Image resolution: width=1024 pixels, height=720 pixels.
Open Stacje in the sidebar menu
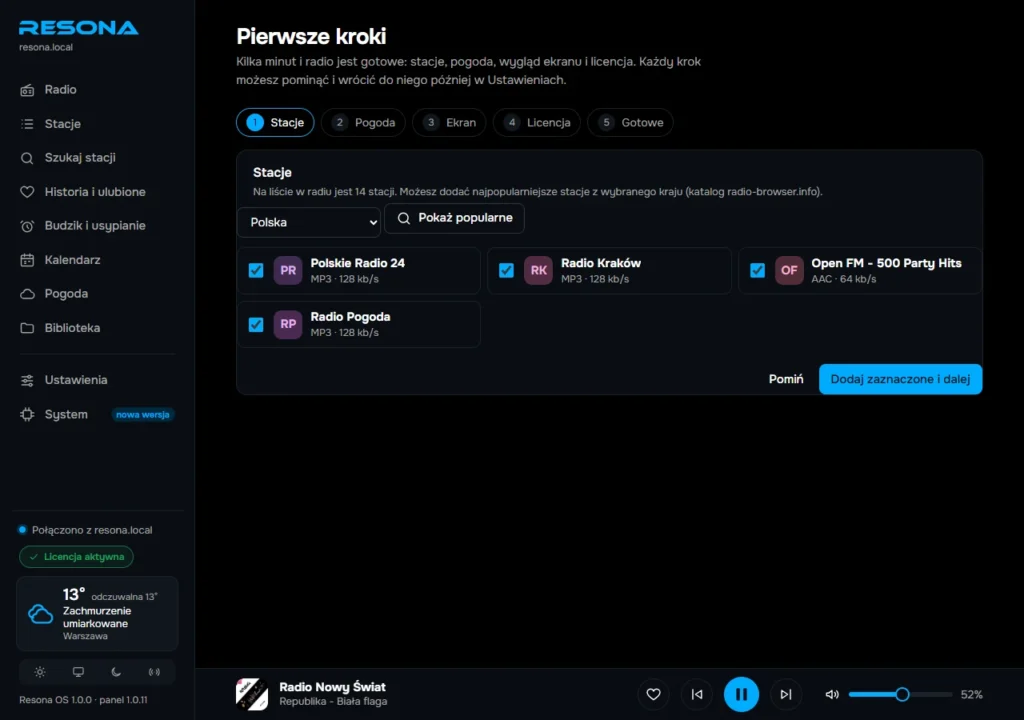(x=97, y=124)
